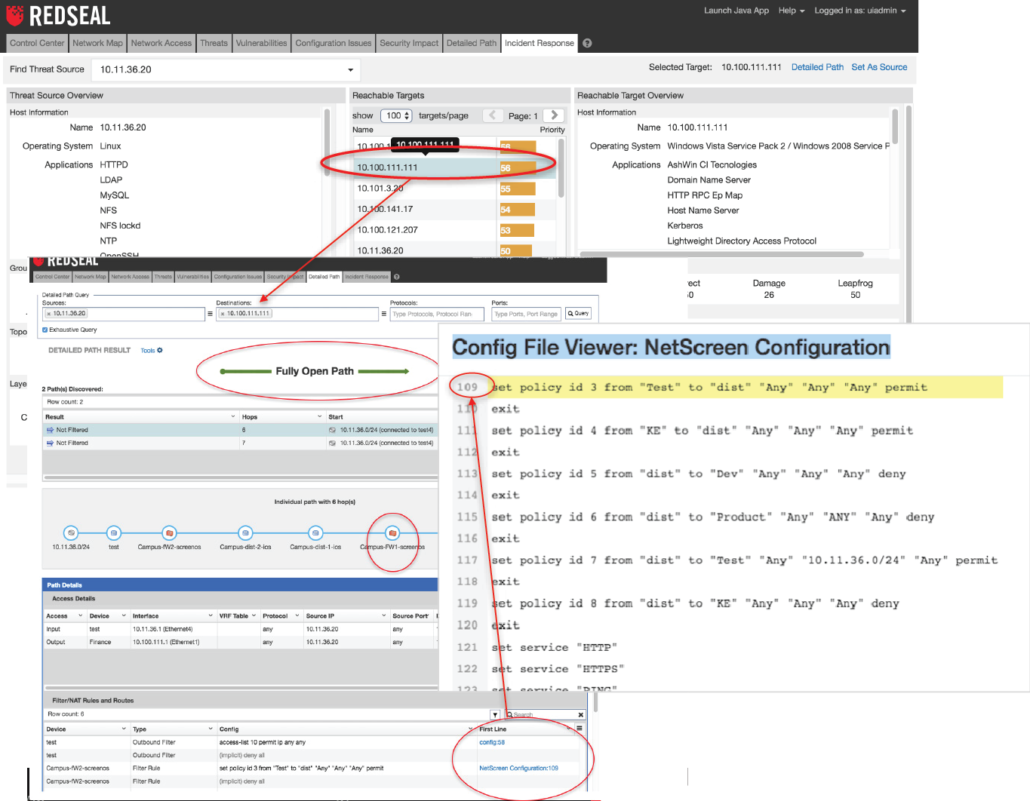
Task: Click the RedSeal logo in the main header
Action: (58, 15)
